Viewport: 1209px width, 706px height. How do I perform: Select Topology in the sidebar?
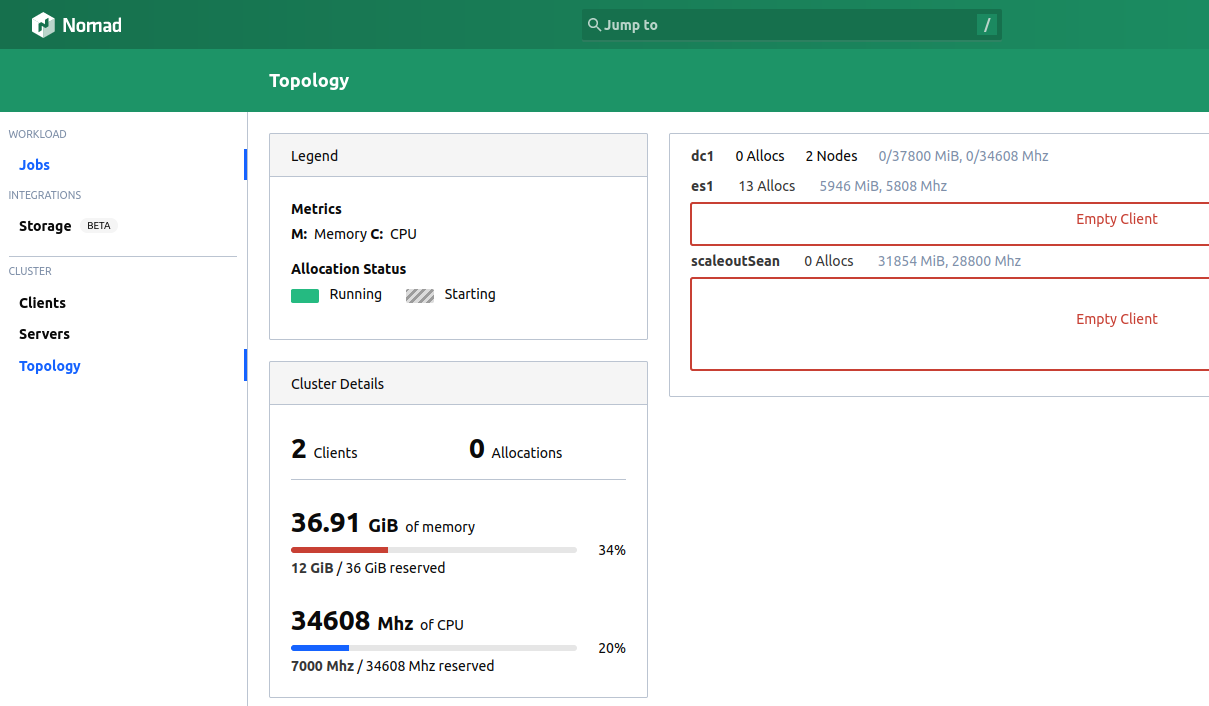(50, 366)
